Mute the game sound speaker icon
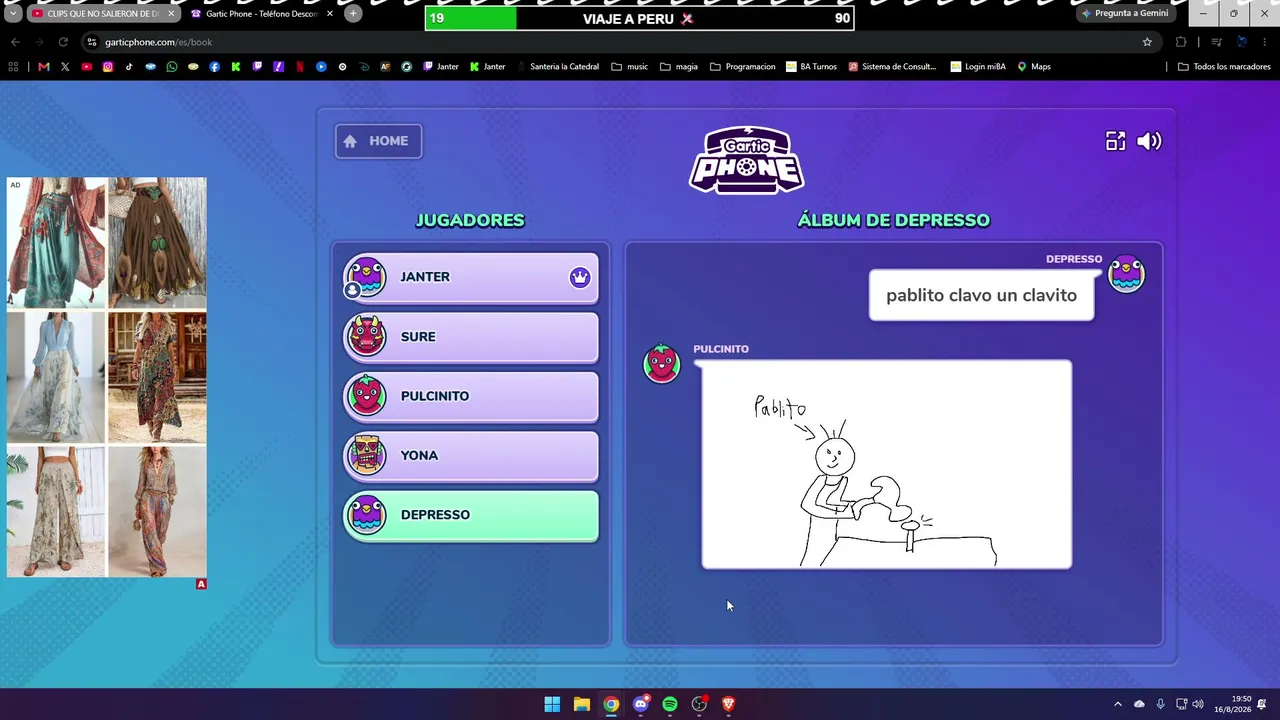Viewport: 1280px width, 720px height. (x=1149, y=141)
